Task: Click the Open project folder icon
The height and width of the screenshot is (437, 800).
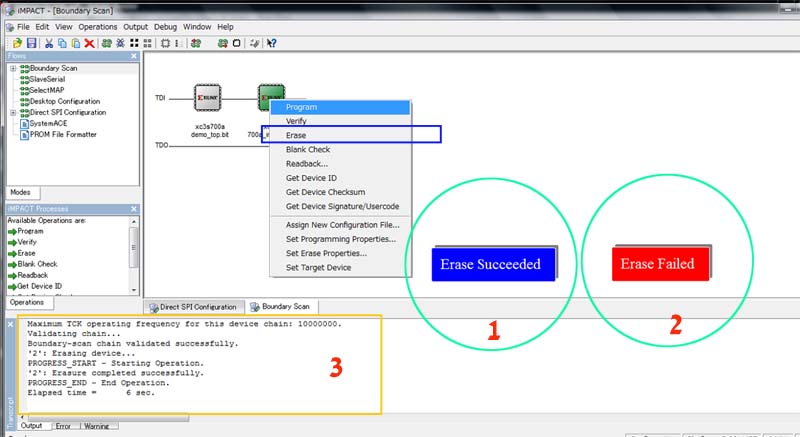Action: tap(17, 43)
